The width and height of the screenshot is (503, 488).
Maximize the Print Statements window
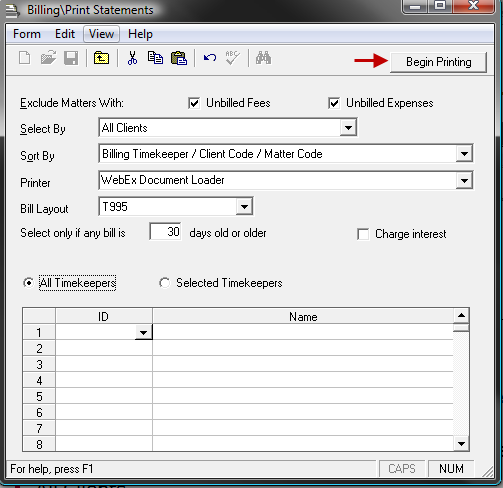pos(440,6)
